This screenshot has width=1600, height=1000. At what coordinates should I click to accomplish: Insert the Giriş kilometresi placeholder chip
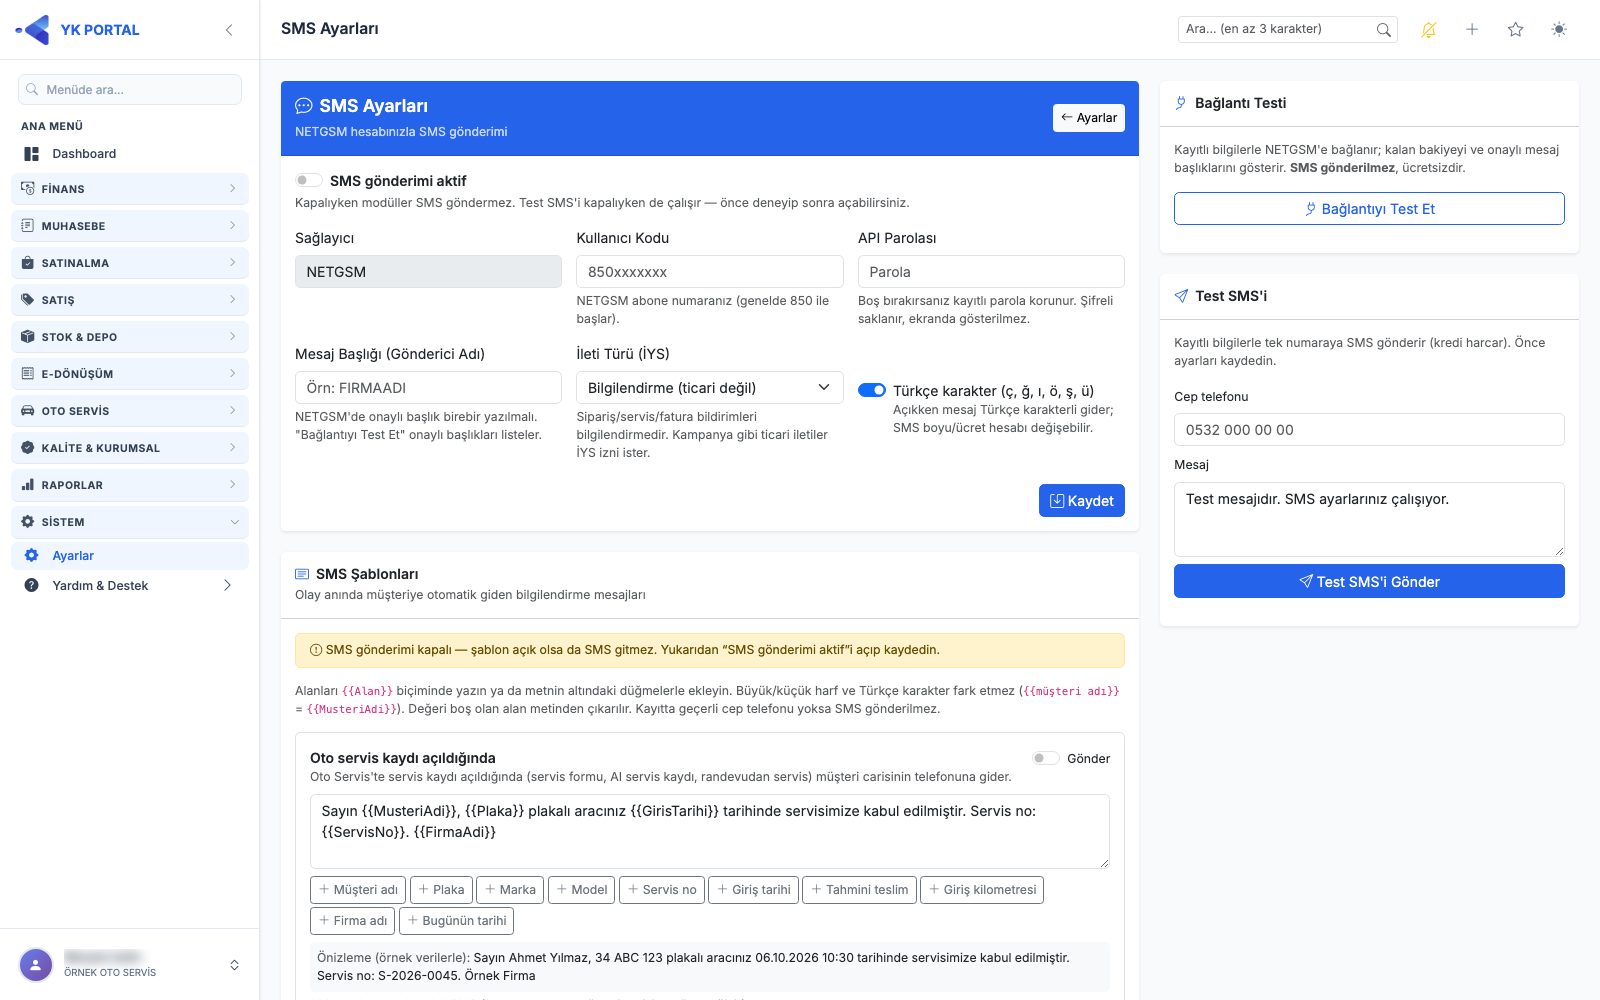point(982,890)
